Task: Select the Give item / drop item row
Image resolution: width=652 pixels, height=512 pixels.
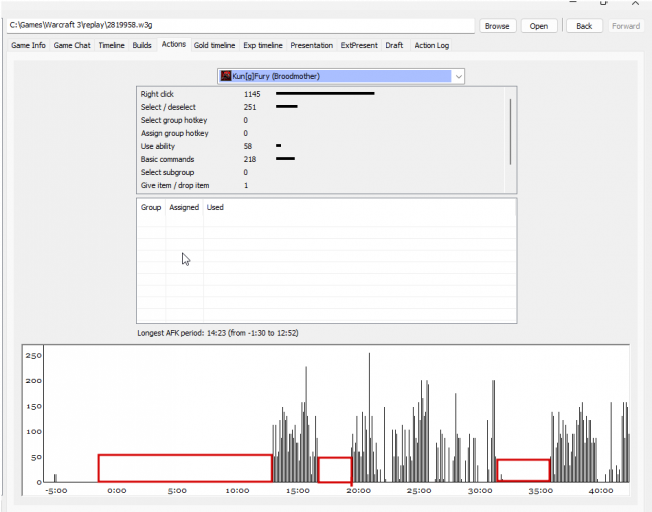Action: click(x=320, y=186)
